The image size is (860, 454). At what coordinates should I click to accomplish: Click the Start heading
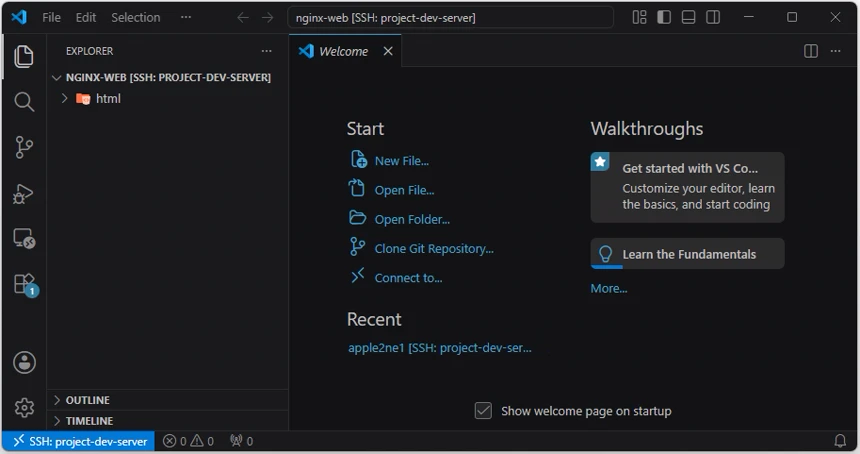click(x=365, y=129)
